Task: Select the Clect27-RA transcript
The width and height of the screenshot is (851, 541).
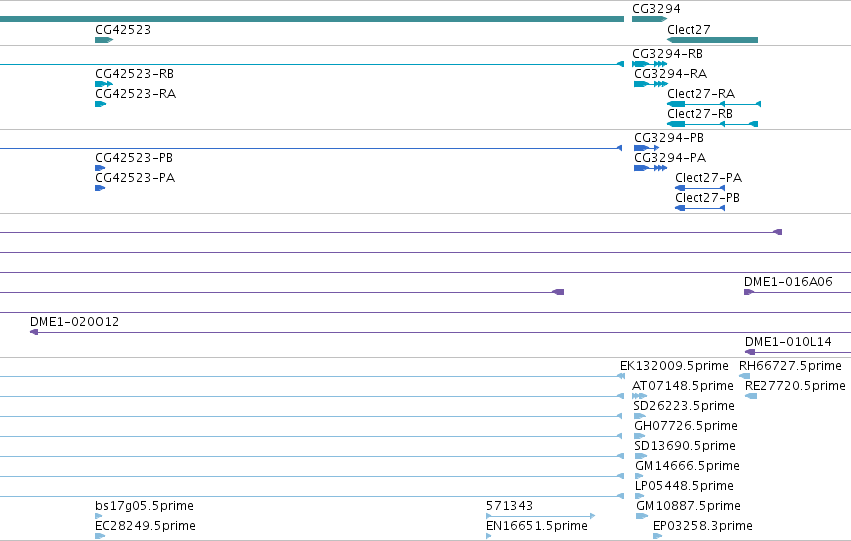Action: point(714,104)
